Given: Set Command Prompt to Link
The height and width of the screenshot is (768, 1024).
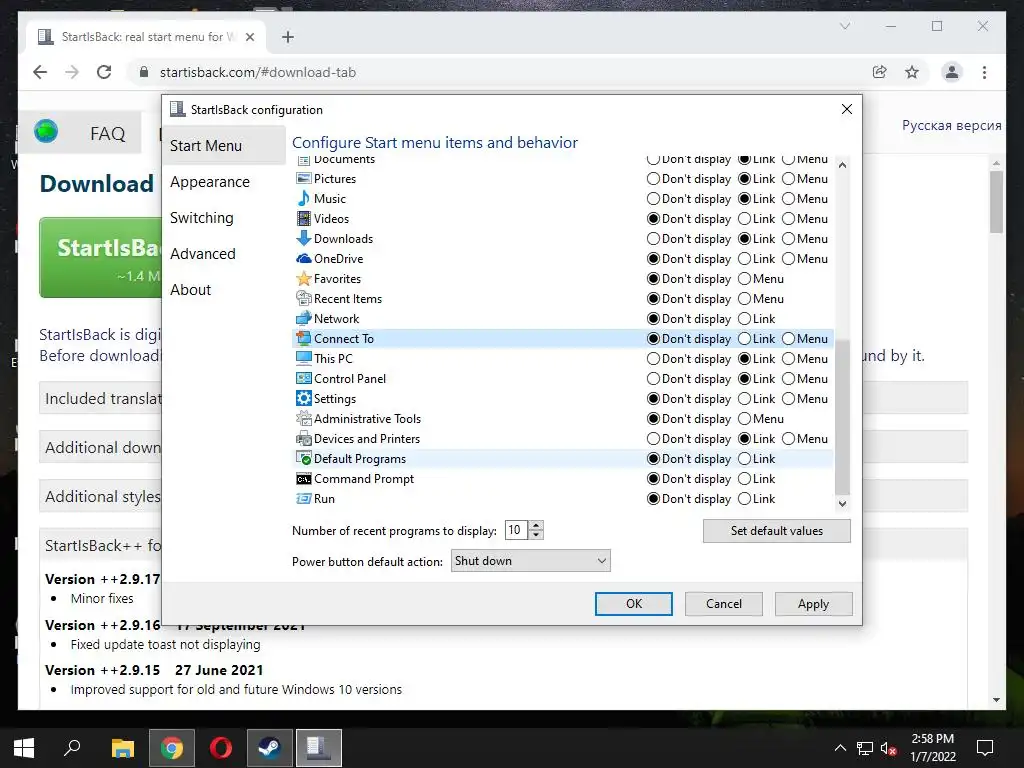Looking at the screenshot, I should pyautogui.click(x=744, y=479).
